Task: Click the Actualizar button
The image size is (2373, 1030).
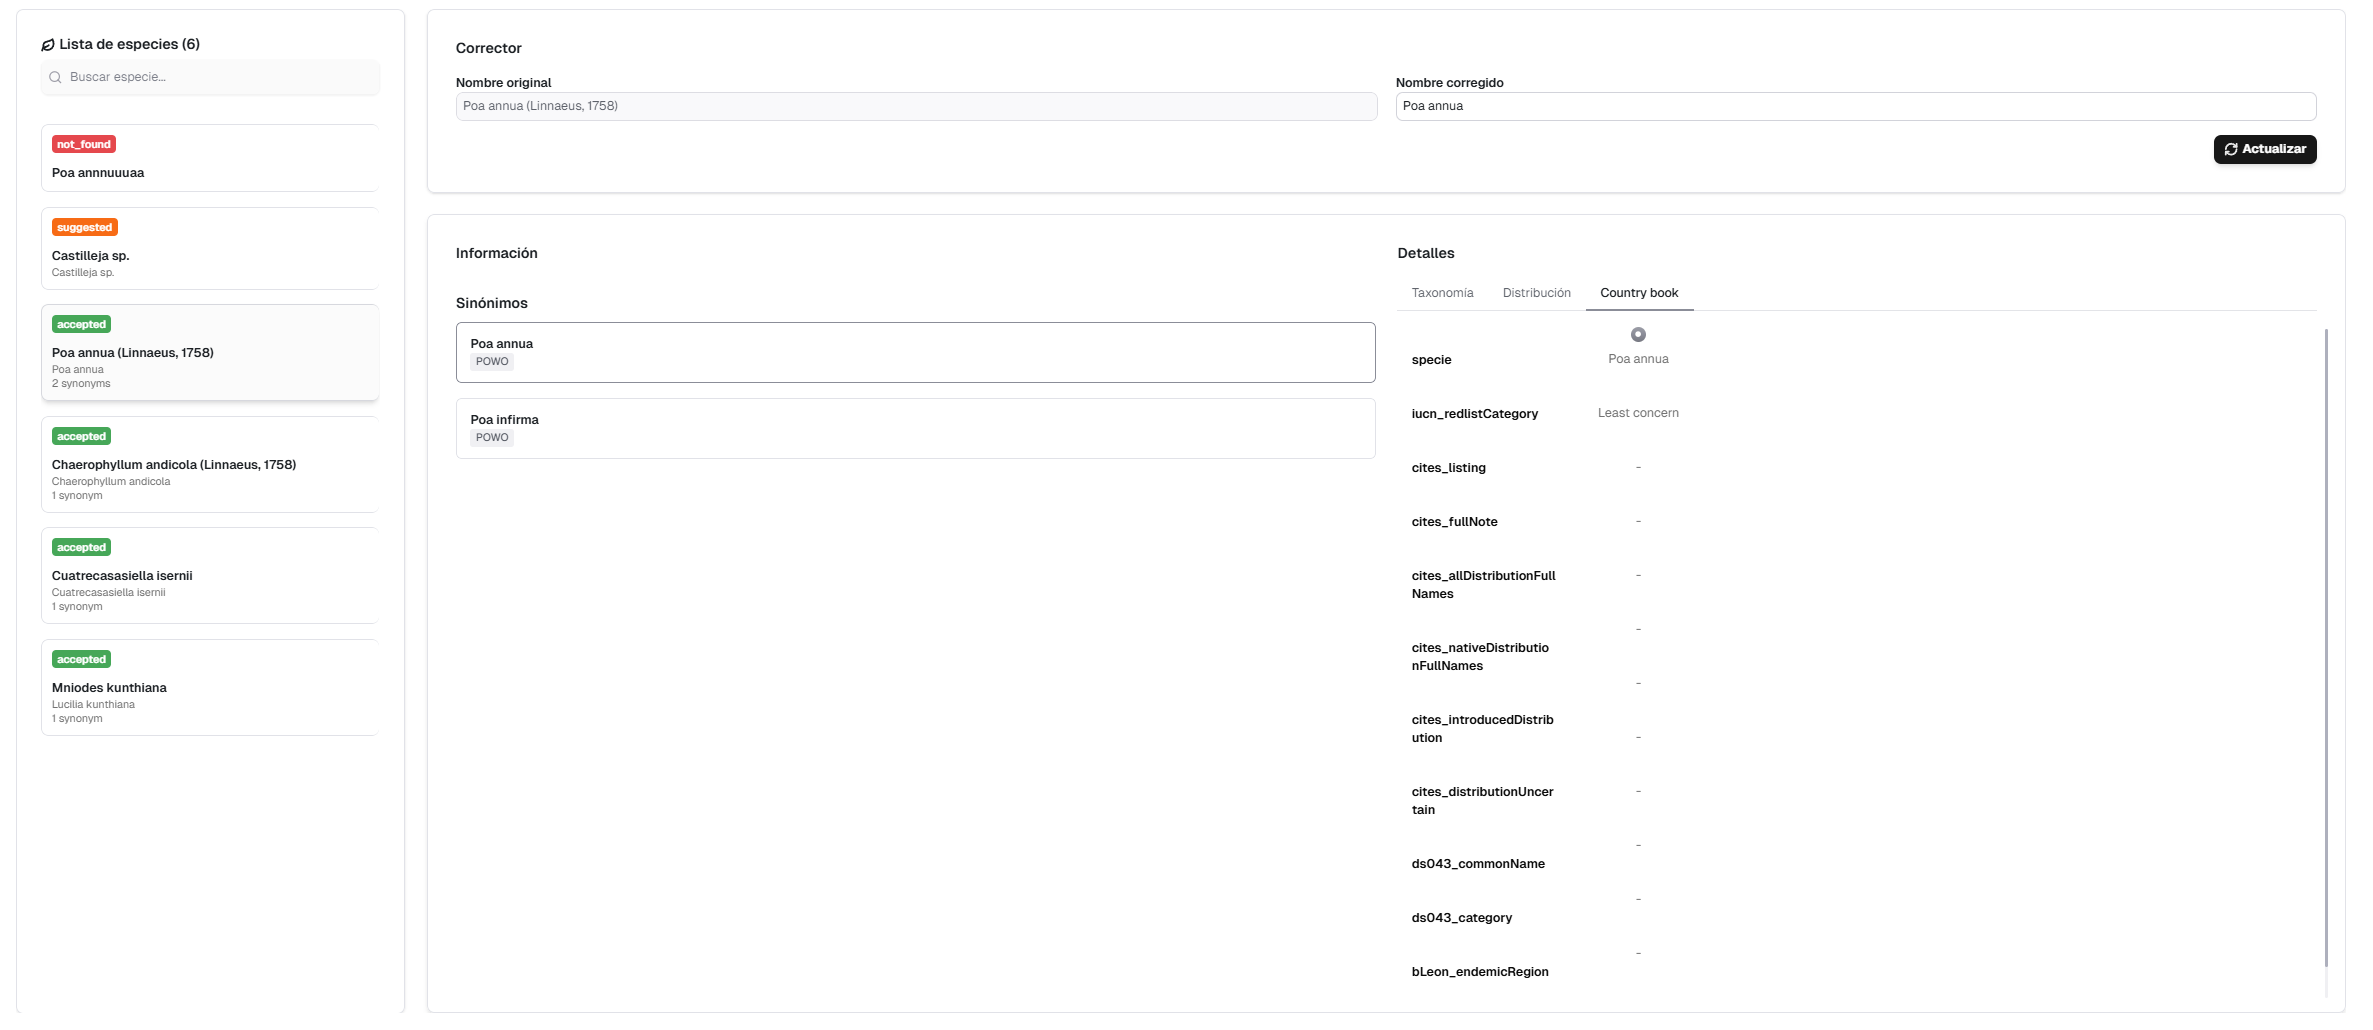Action: click(2264, 149)
